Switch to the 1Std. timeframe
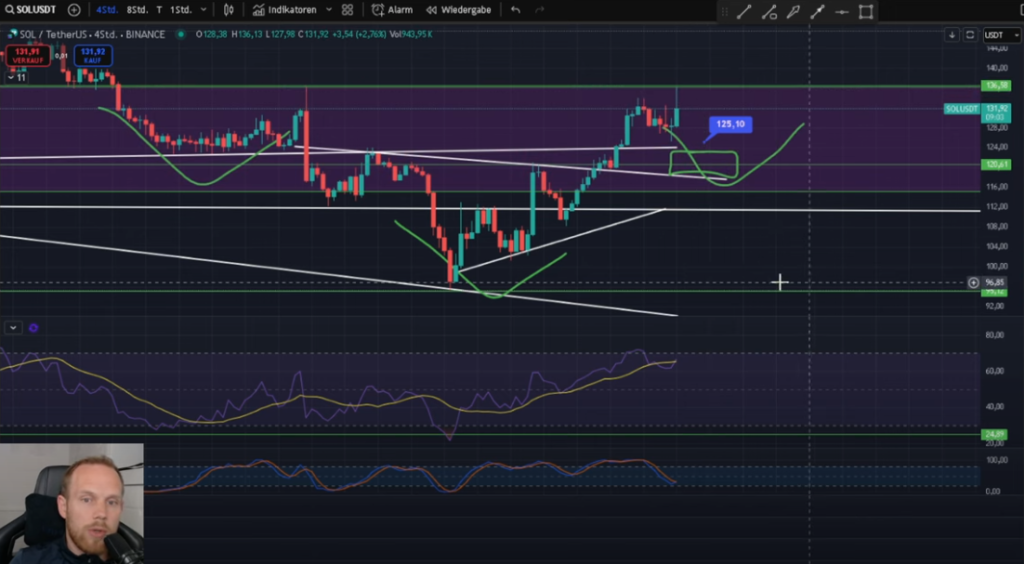 click(x=181, y=10)
